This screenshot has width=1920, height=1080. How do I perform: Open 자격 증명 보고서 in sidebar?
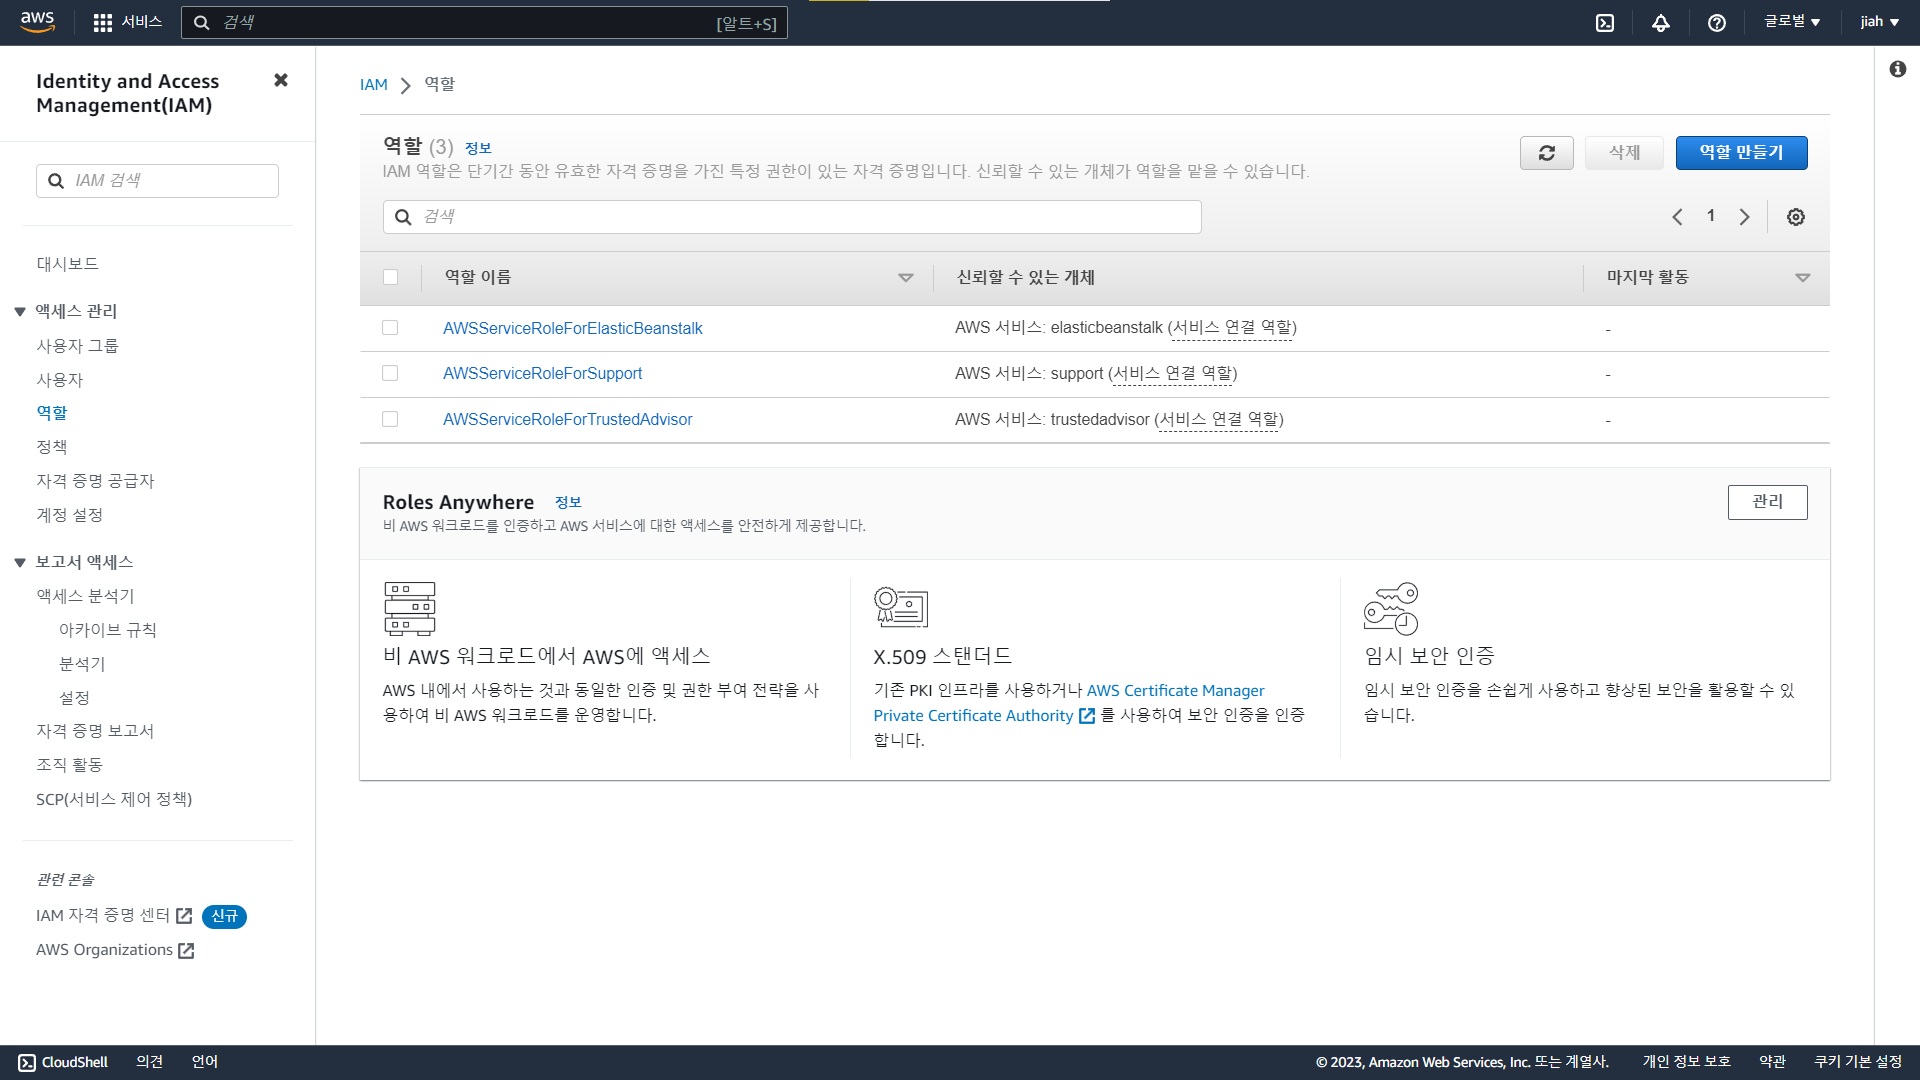click(x=95, y=731)
